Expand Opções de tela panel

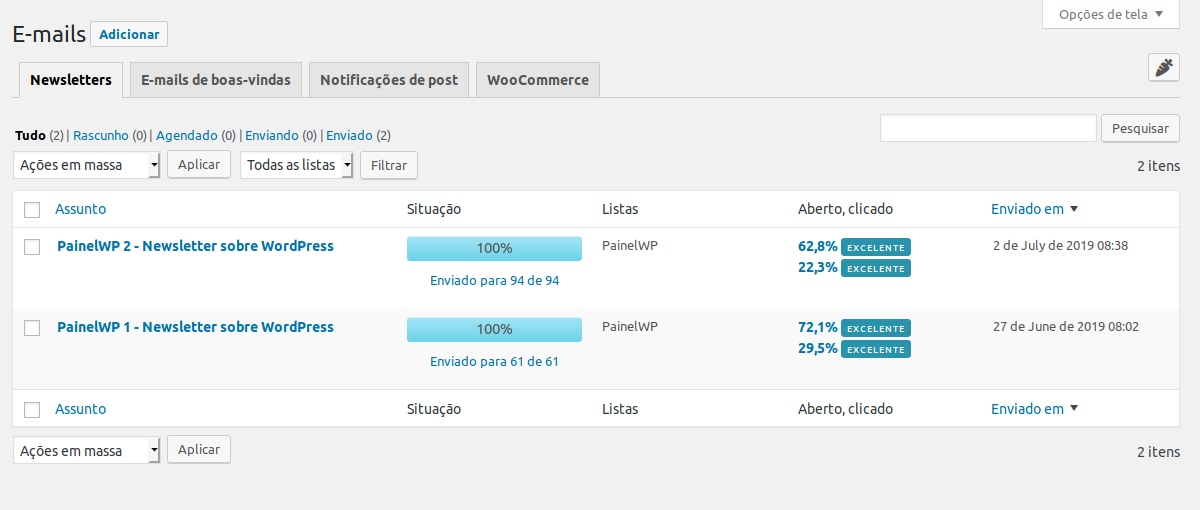(x=1111, y=14)
